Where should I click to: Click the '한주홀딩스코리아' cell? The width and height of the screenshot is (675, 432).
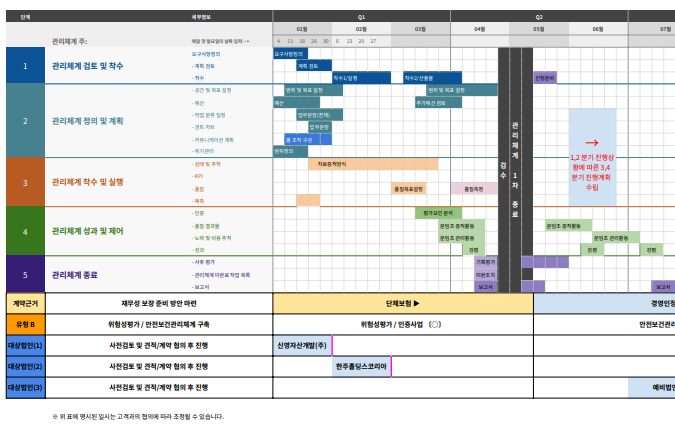pos(361,366)
